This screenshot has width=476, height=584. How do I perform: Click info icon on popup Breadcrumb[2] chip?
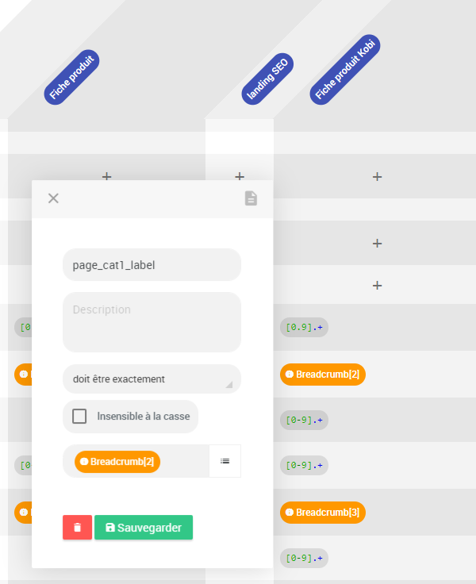tap(84, 462)
